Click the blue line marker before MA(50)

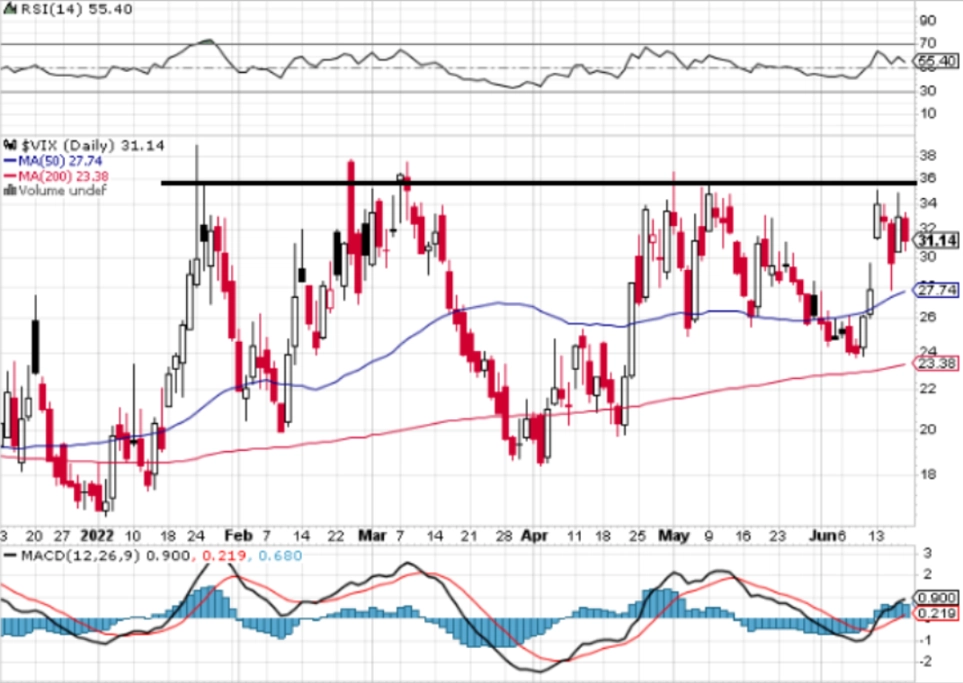(x=10, y=161)
